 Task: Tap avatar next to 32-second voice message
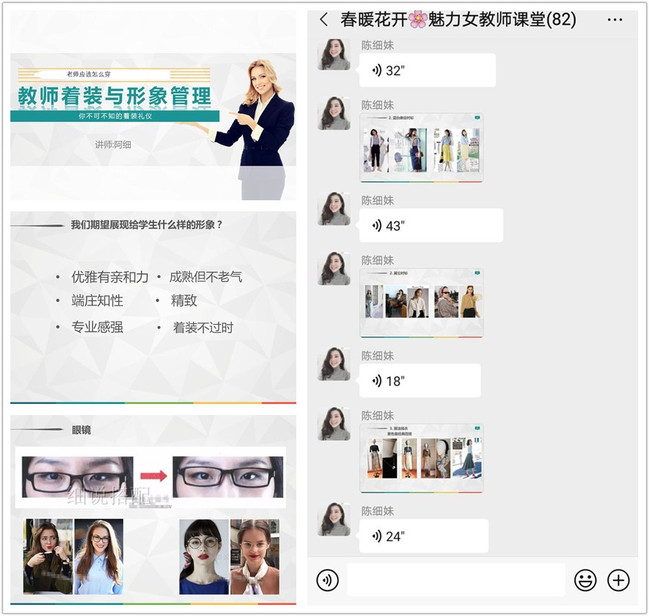[x=335, y=56]
